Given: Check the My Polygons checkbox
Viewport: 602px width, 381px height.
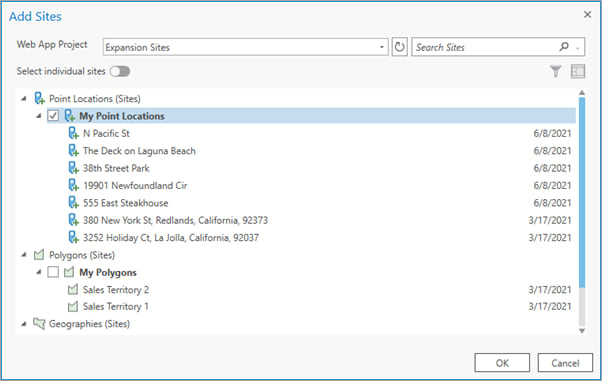Looking at the screenshot, I should (x=53, y=272).
